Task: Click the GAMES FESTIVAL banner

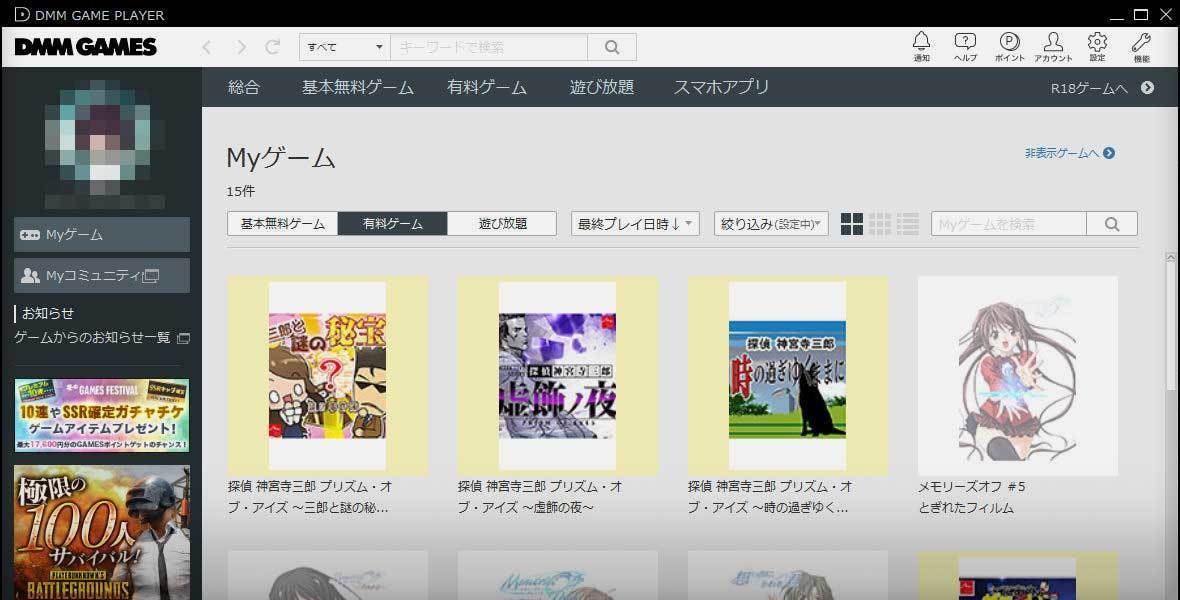Action: [x=102, y=415]
